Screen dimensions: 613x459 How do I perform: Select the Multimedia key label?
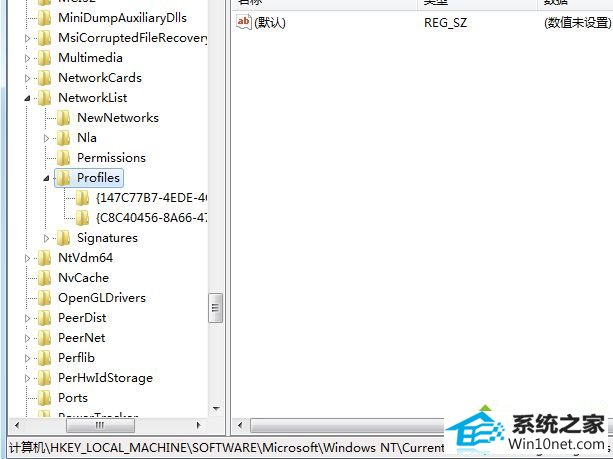(x=90, y=58)
